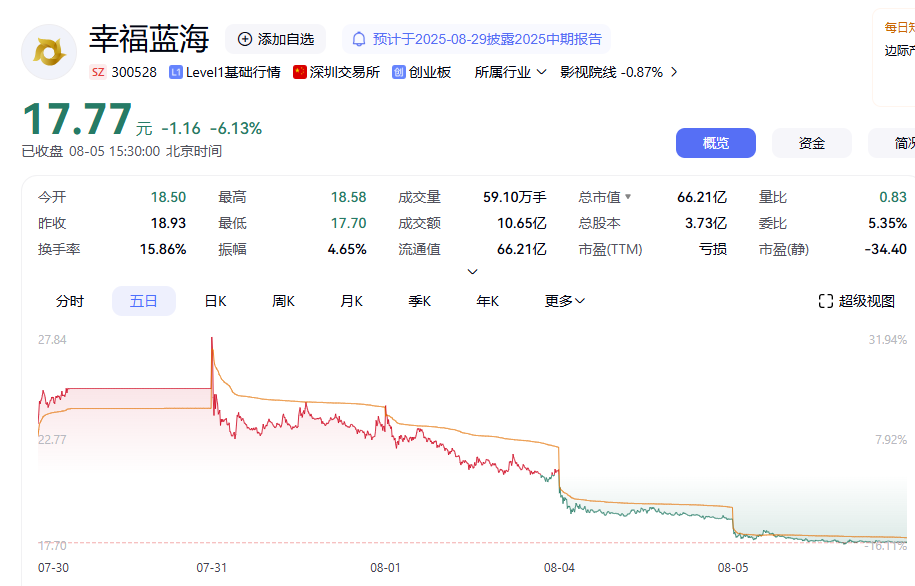The width and height of the screenshot is (915, 586).
Task: Switch to the 分时 chart tab
Action: tap(69, 300)
